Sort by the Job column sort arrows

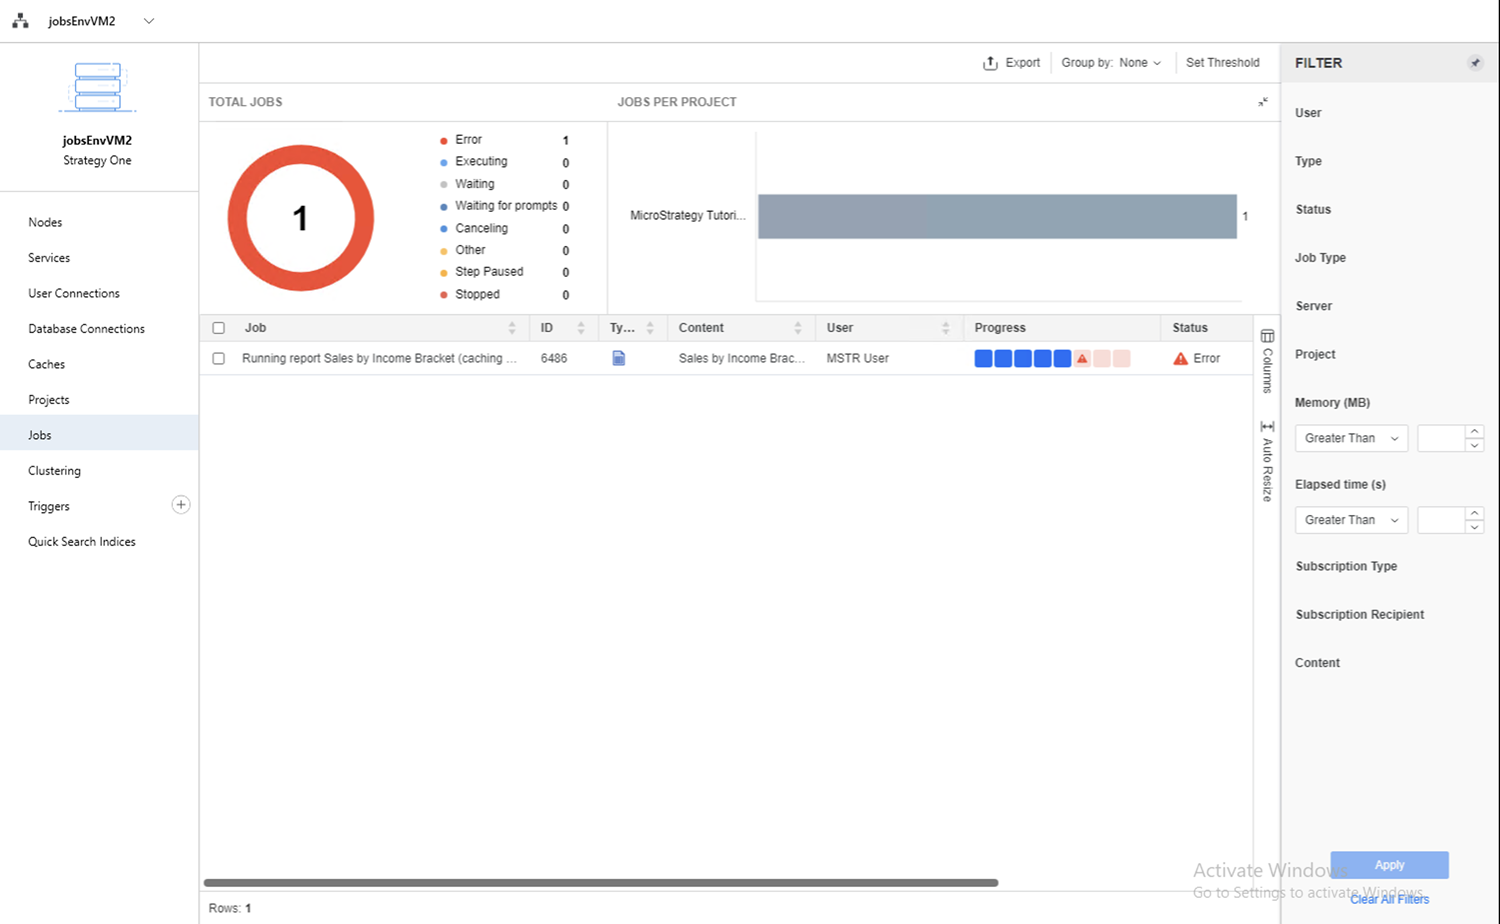[x=512, y=328]
